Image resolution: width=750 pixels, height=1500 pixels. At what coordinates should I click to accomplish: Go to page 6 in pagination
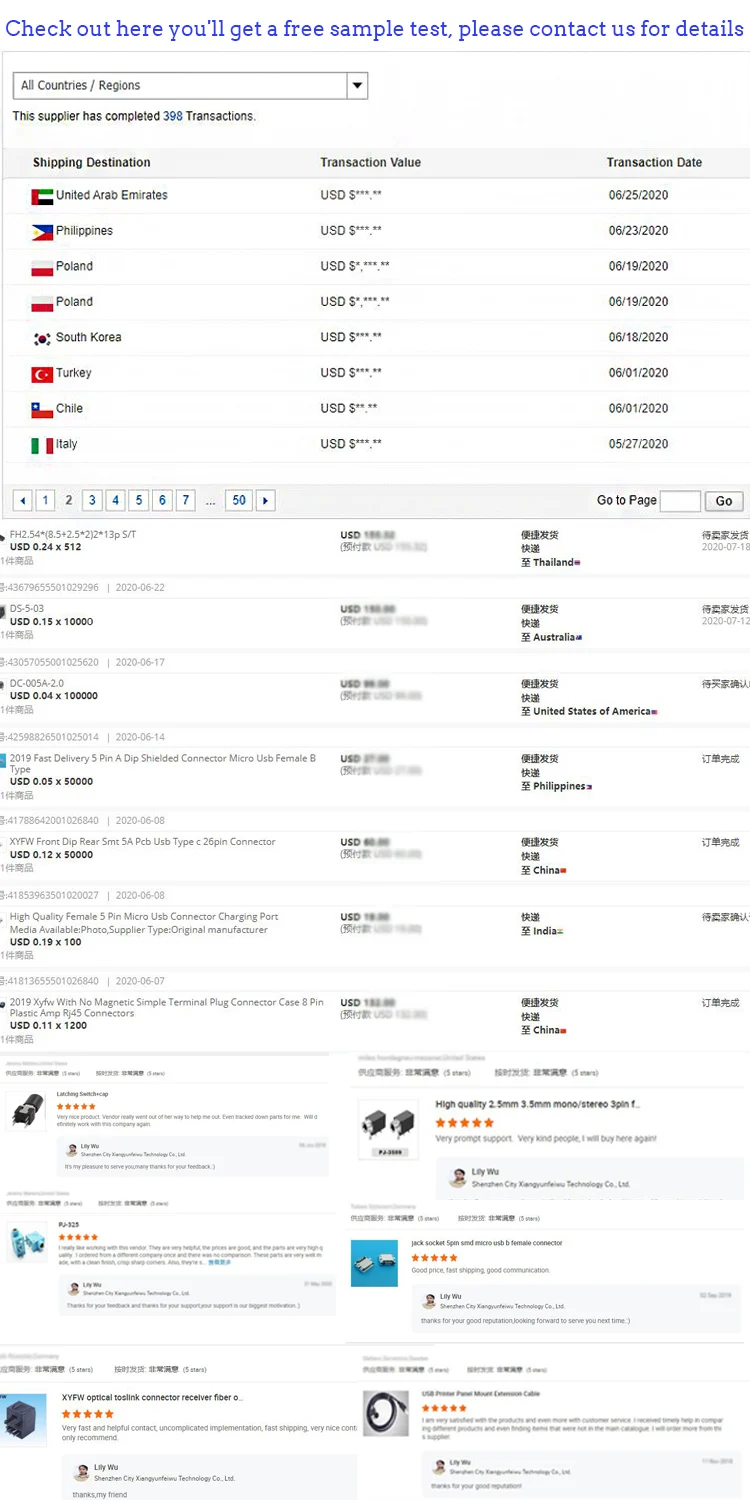pyautogui.click(x=162, y=500)
